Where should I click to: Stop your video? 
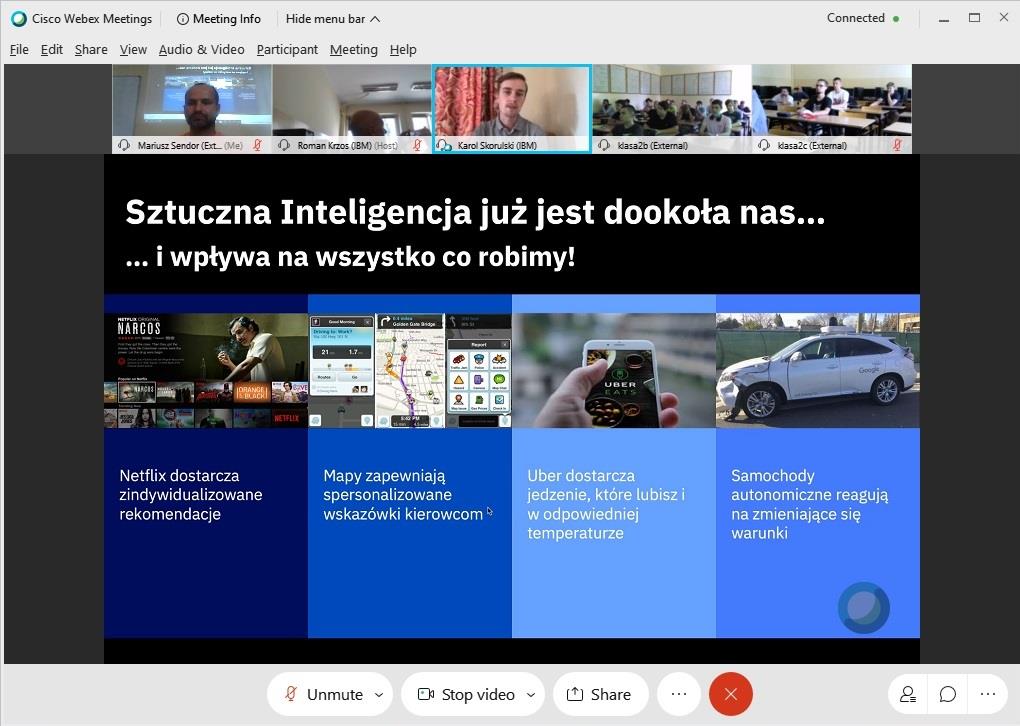pyautogui.click(x=466, y=694)
